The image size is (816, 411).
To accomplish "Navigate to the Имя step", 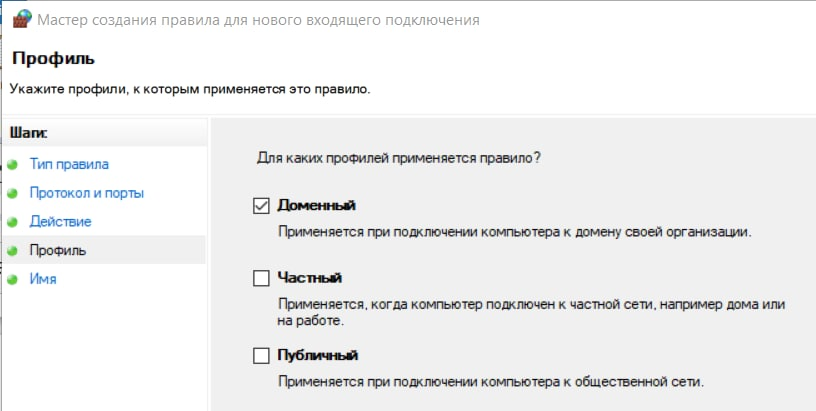I will [42, 280].
